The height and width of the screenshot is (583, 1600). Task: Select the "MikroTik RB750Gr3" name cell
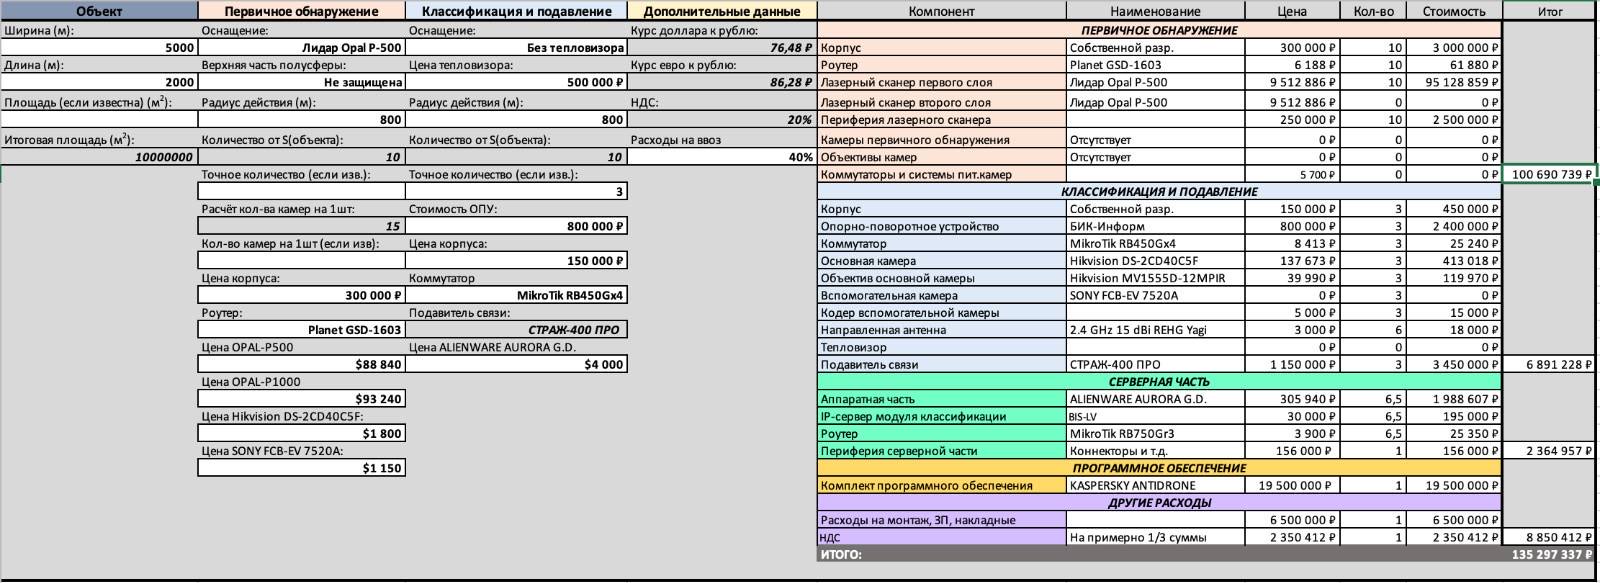[1155, 434]
